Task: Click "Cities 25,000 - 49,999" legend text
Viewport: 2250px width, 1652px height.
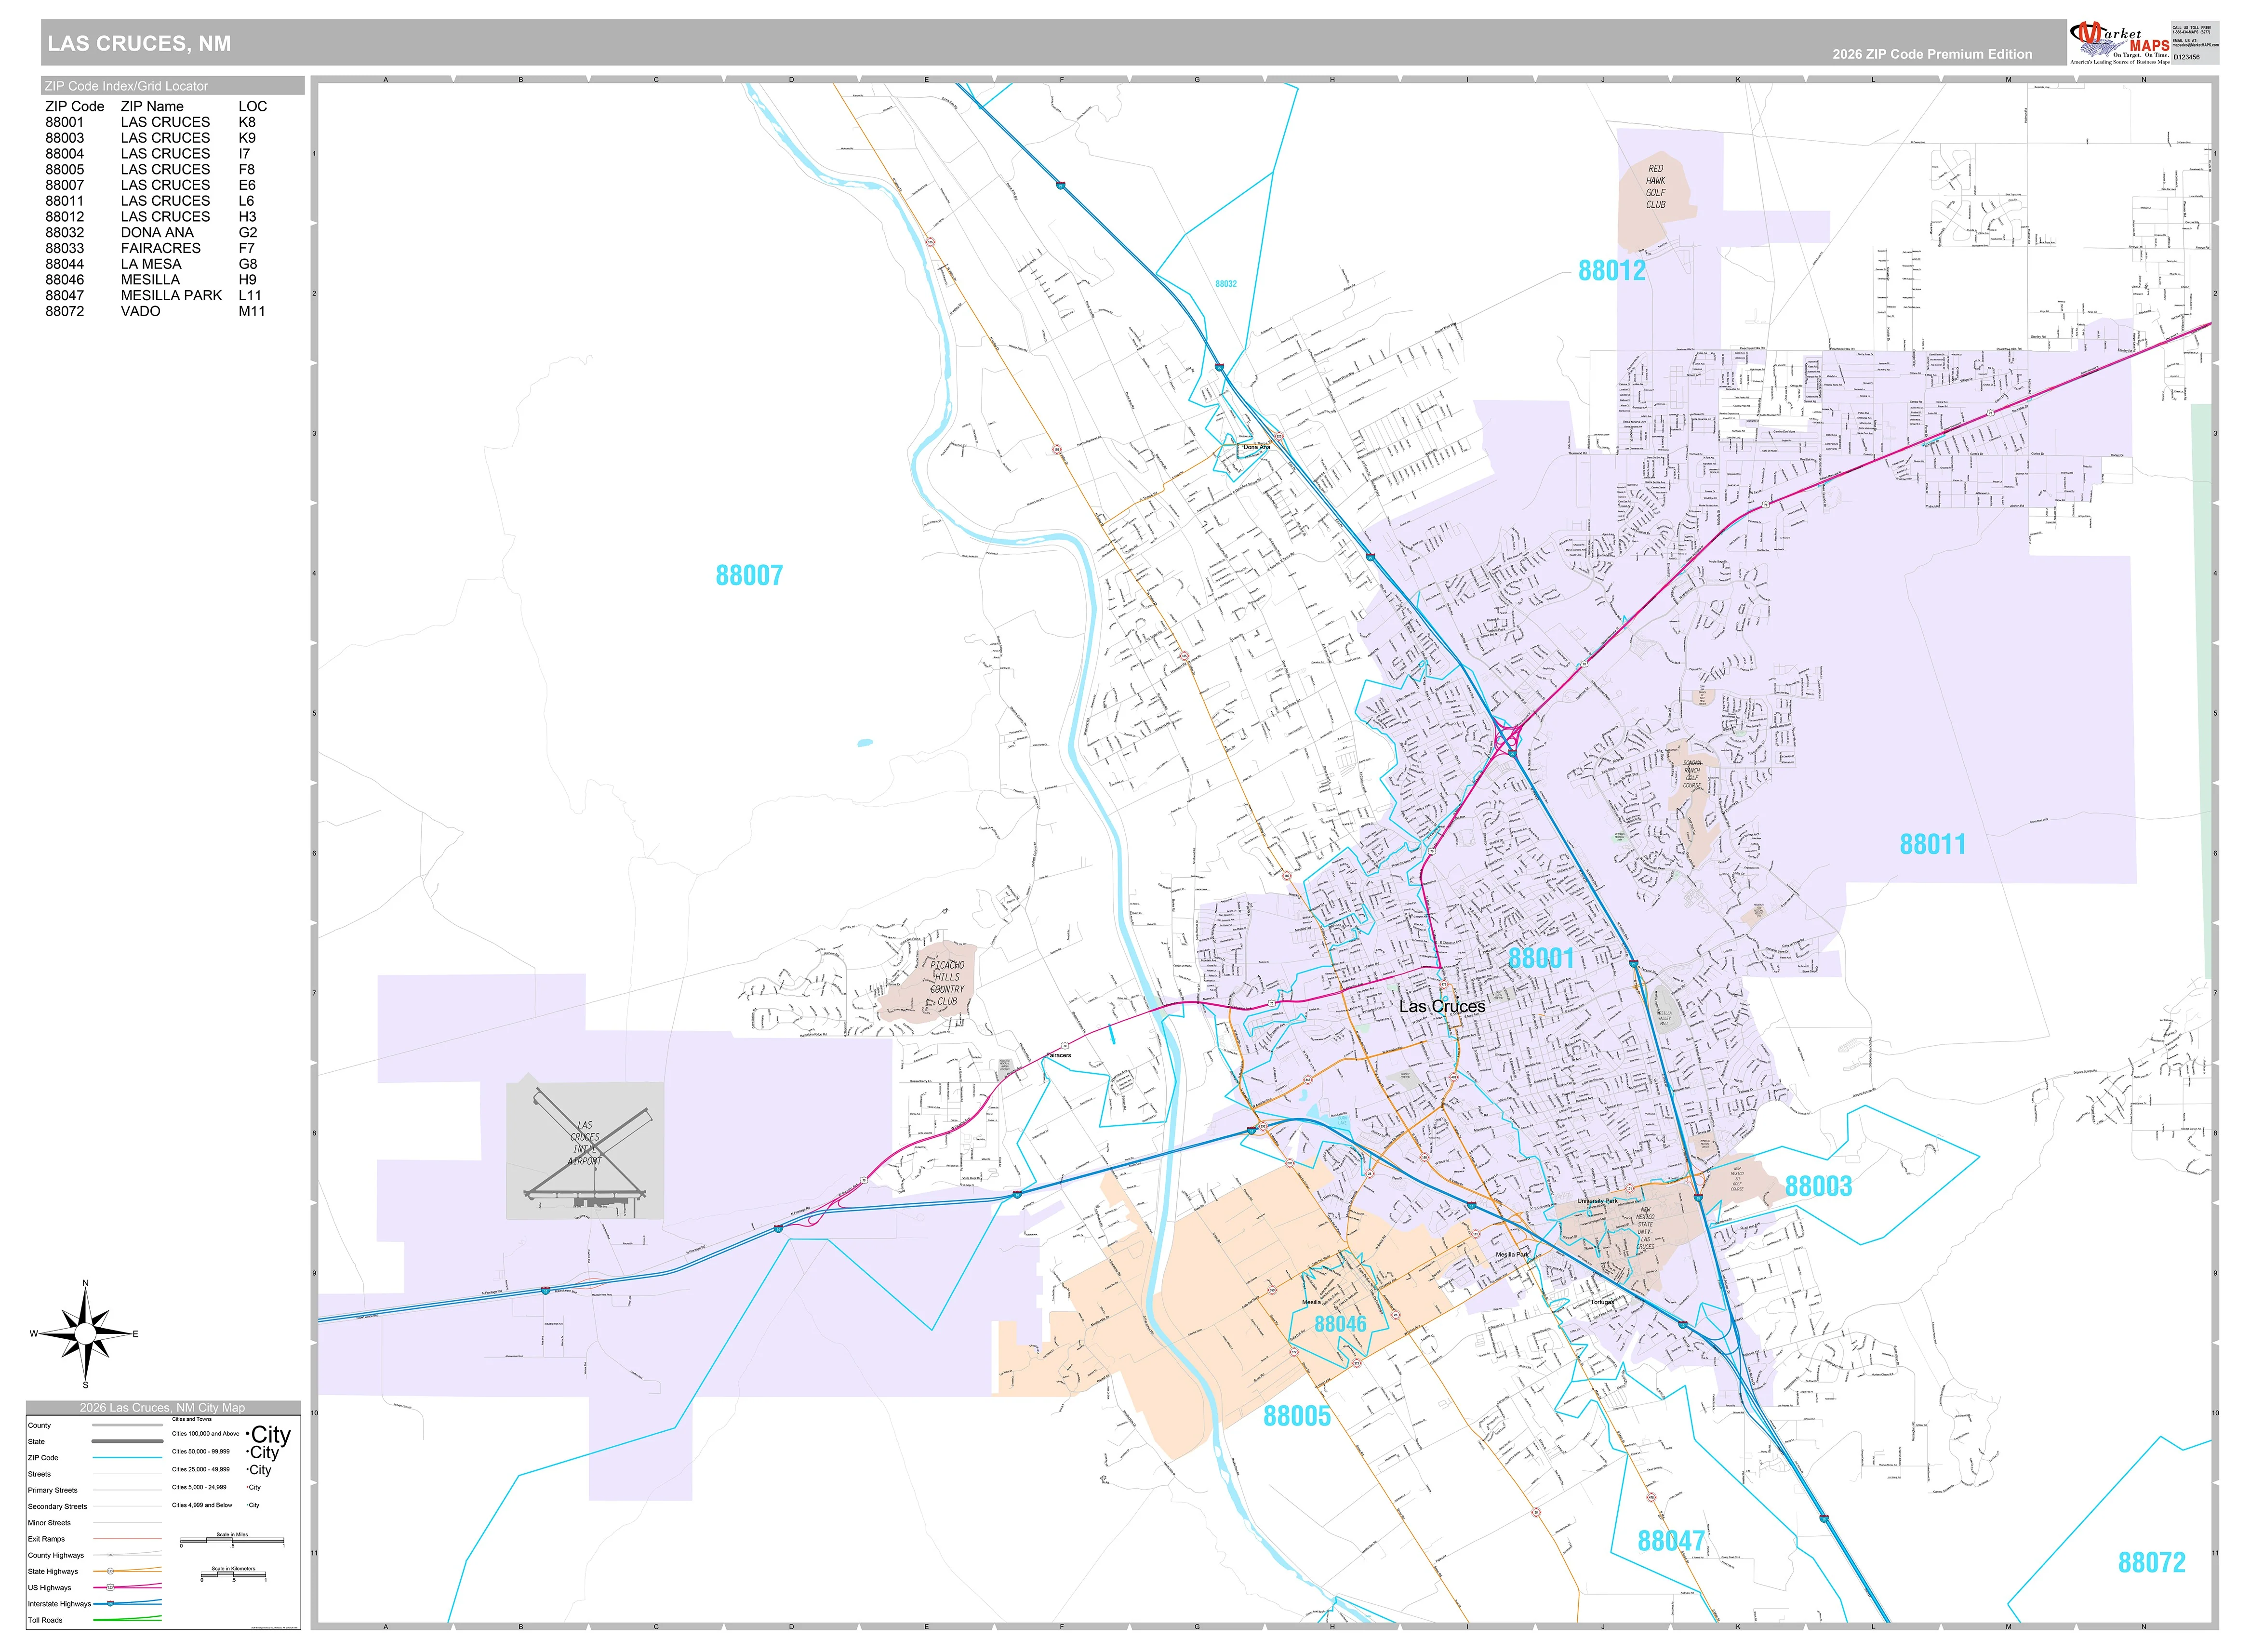Action: pyautogui.click(x=200, y=1469)
